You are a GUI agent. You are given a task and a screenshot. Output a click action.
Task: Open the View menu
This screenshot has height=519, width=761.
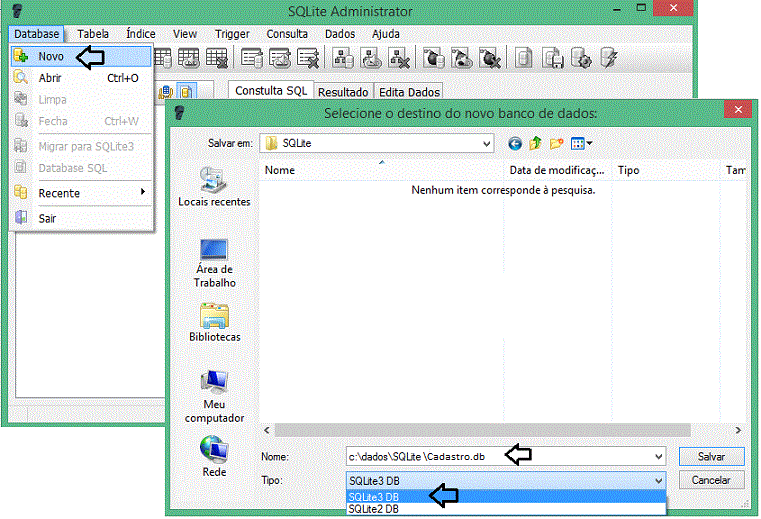(185, 34)
